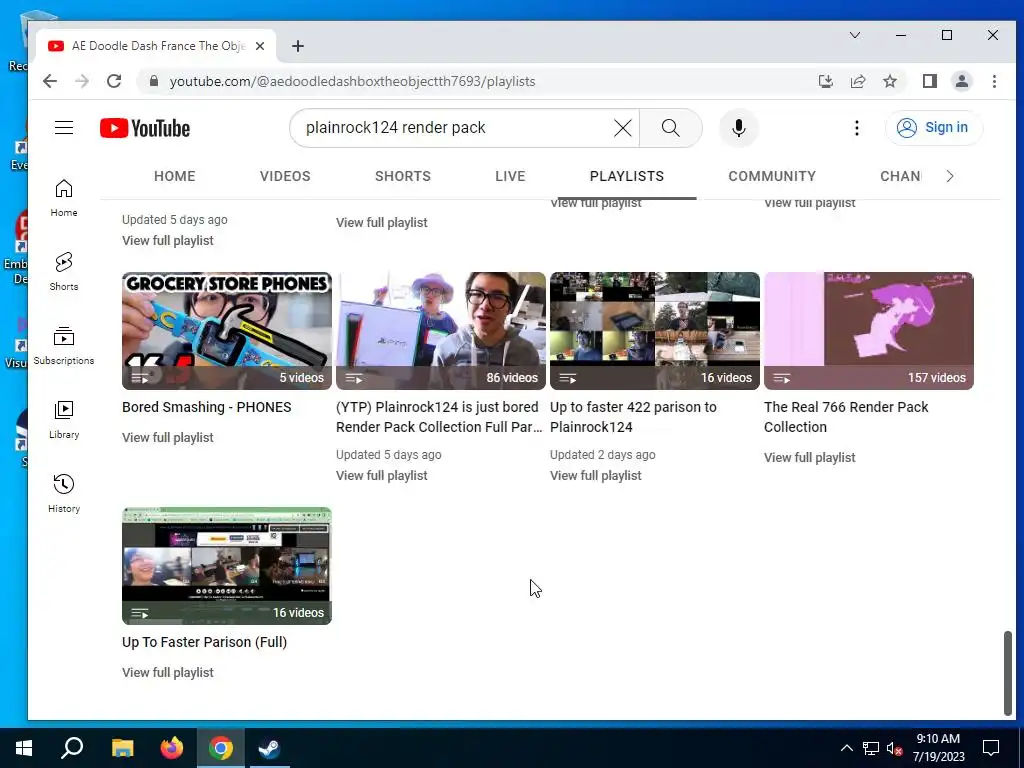Image resolution: width=1024 pixels, height=768 pixels.
Task: Show hidden system tray icons
Action: [x=846, y=748]
